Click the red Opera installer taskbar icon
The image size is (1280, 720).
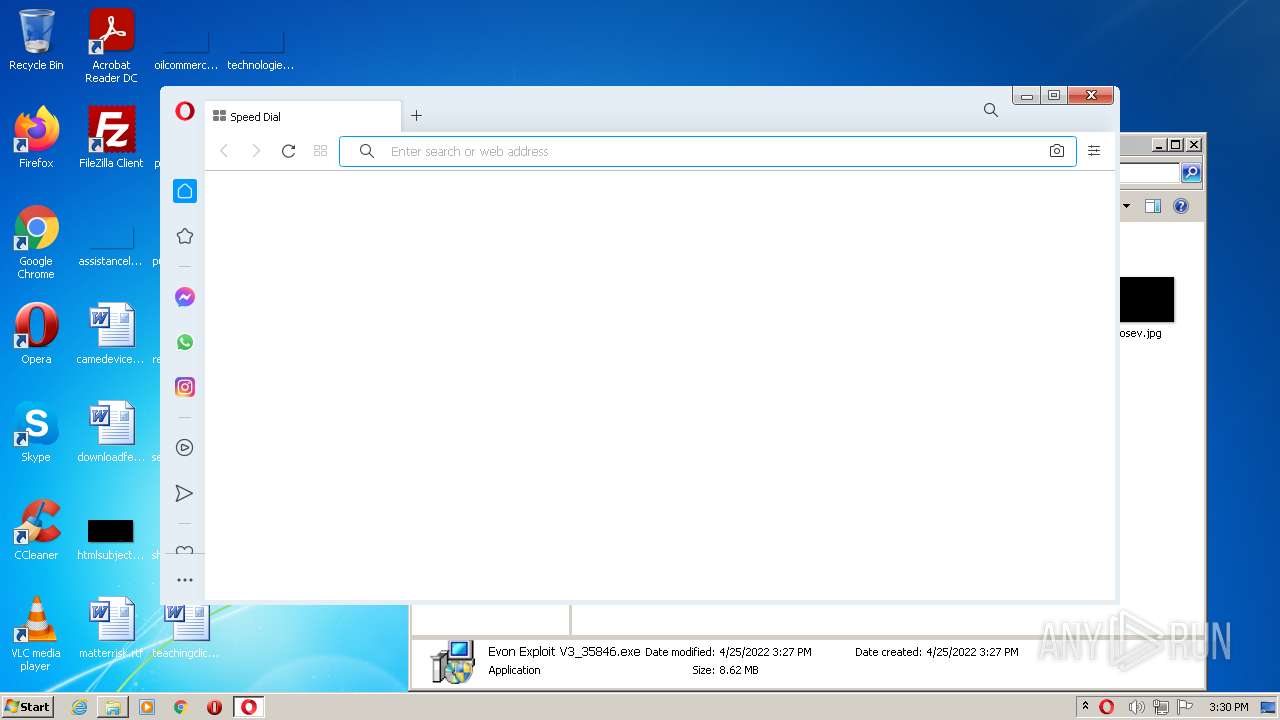pos(214,707)
